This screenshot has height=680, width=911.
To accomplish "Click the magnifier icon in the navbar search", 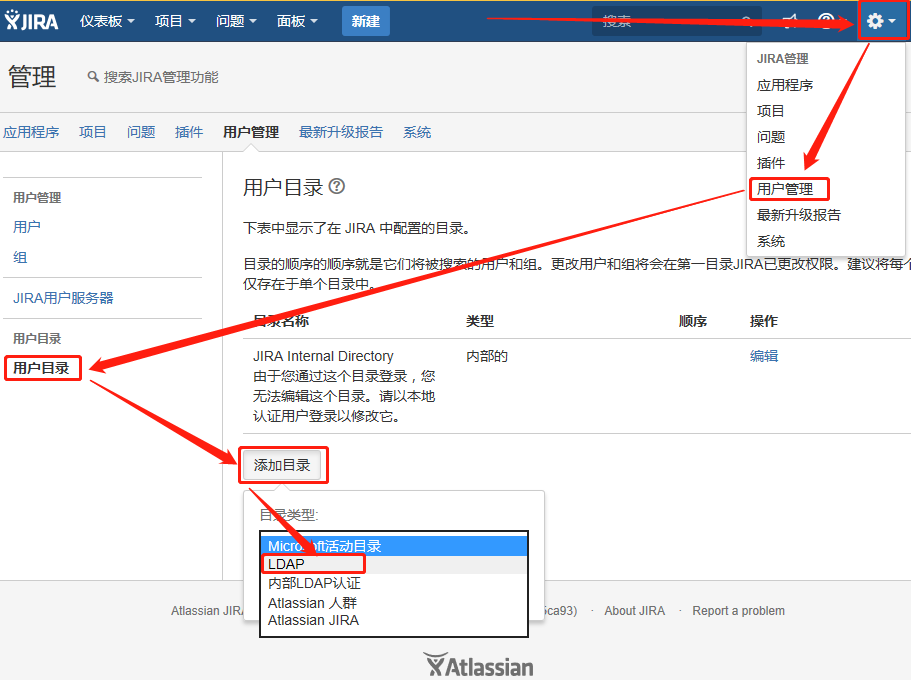I will click(747, 20).
